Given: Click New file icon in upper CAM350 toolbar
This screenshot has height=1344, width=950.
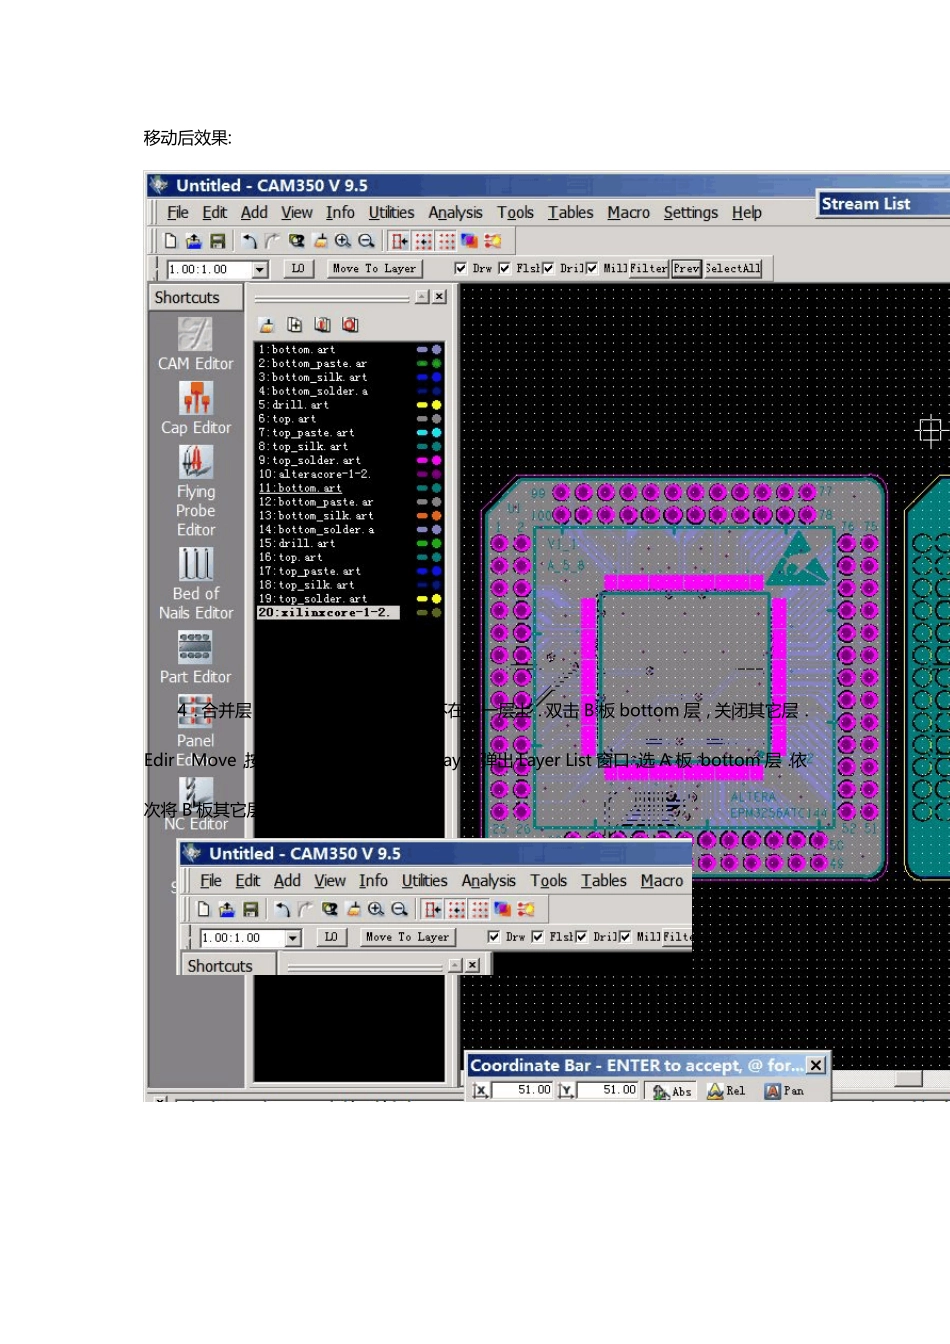Looking at the screenshot, I should (x=171, y=241).
